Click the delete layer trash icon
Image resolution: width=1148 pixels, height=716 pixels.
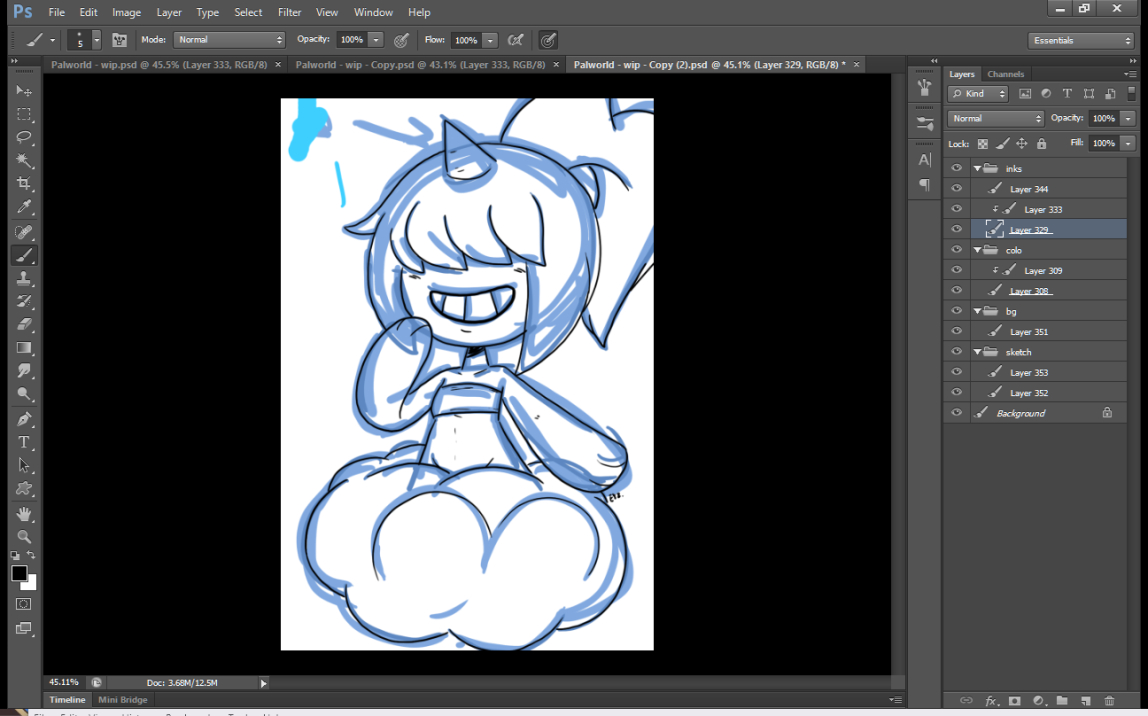click(x=1109, y=701)
